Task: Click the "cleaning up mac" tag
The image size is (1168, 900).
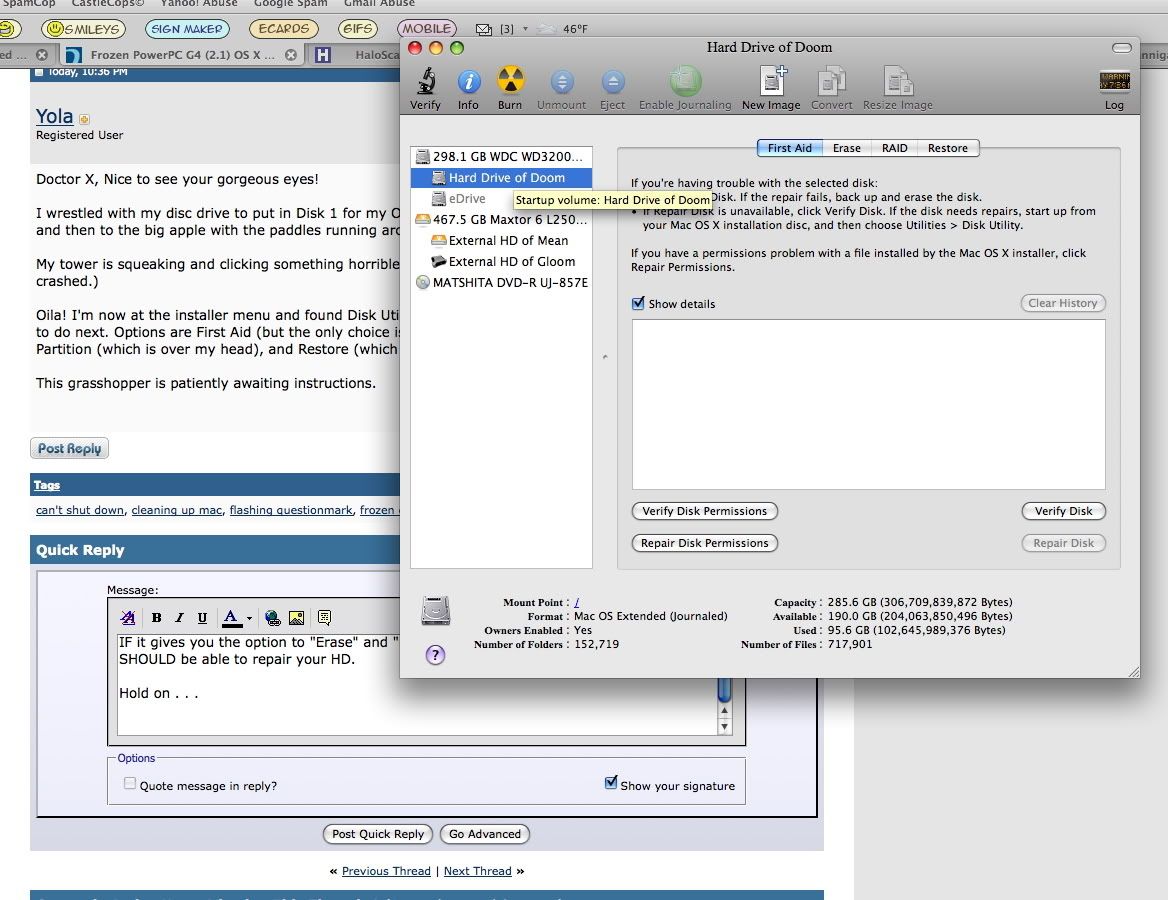Action: tap(177, 510)
